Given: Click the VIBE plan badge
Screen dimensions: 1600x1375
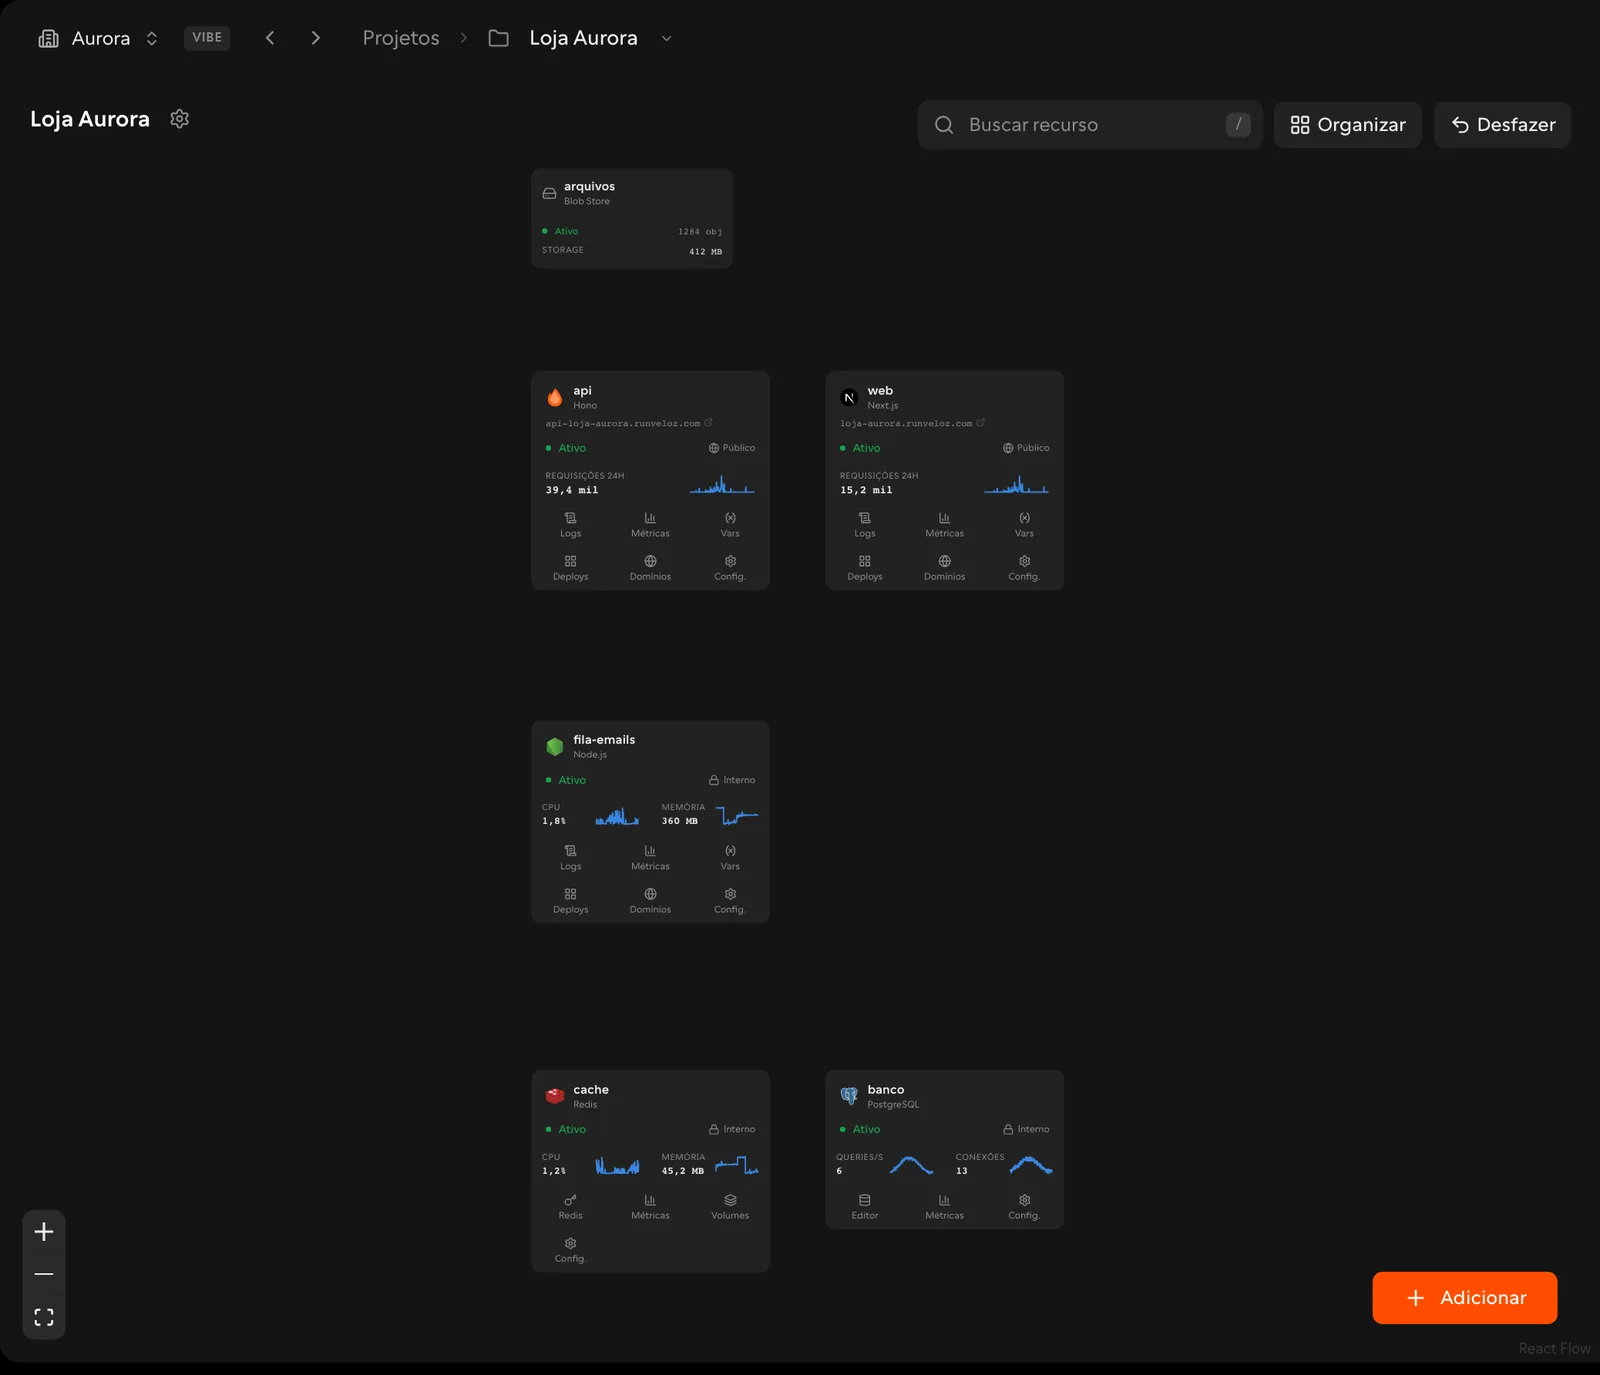Looking at the screenshot, I should coord(207,38).
